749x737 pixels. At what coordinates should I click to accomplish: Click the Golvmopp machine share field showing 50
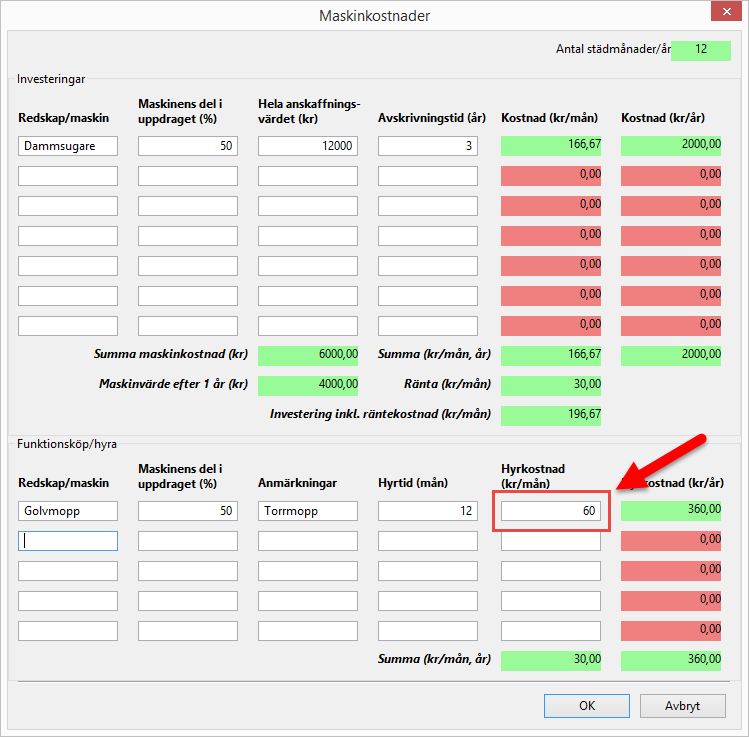point(188,511)
